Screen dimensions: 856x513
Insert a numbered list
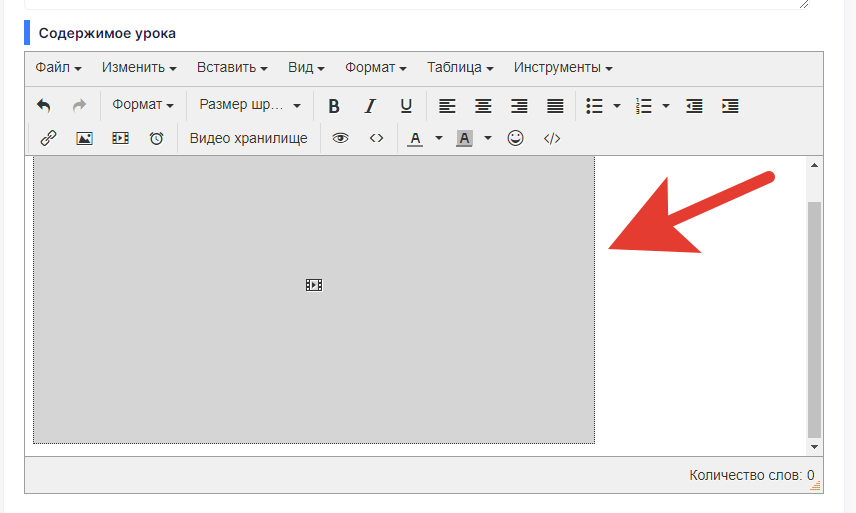tap(644, 106)
